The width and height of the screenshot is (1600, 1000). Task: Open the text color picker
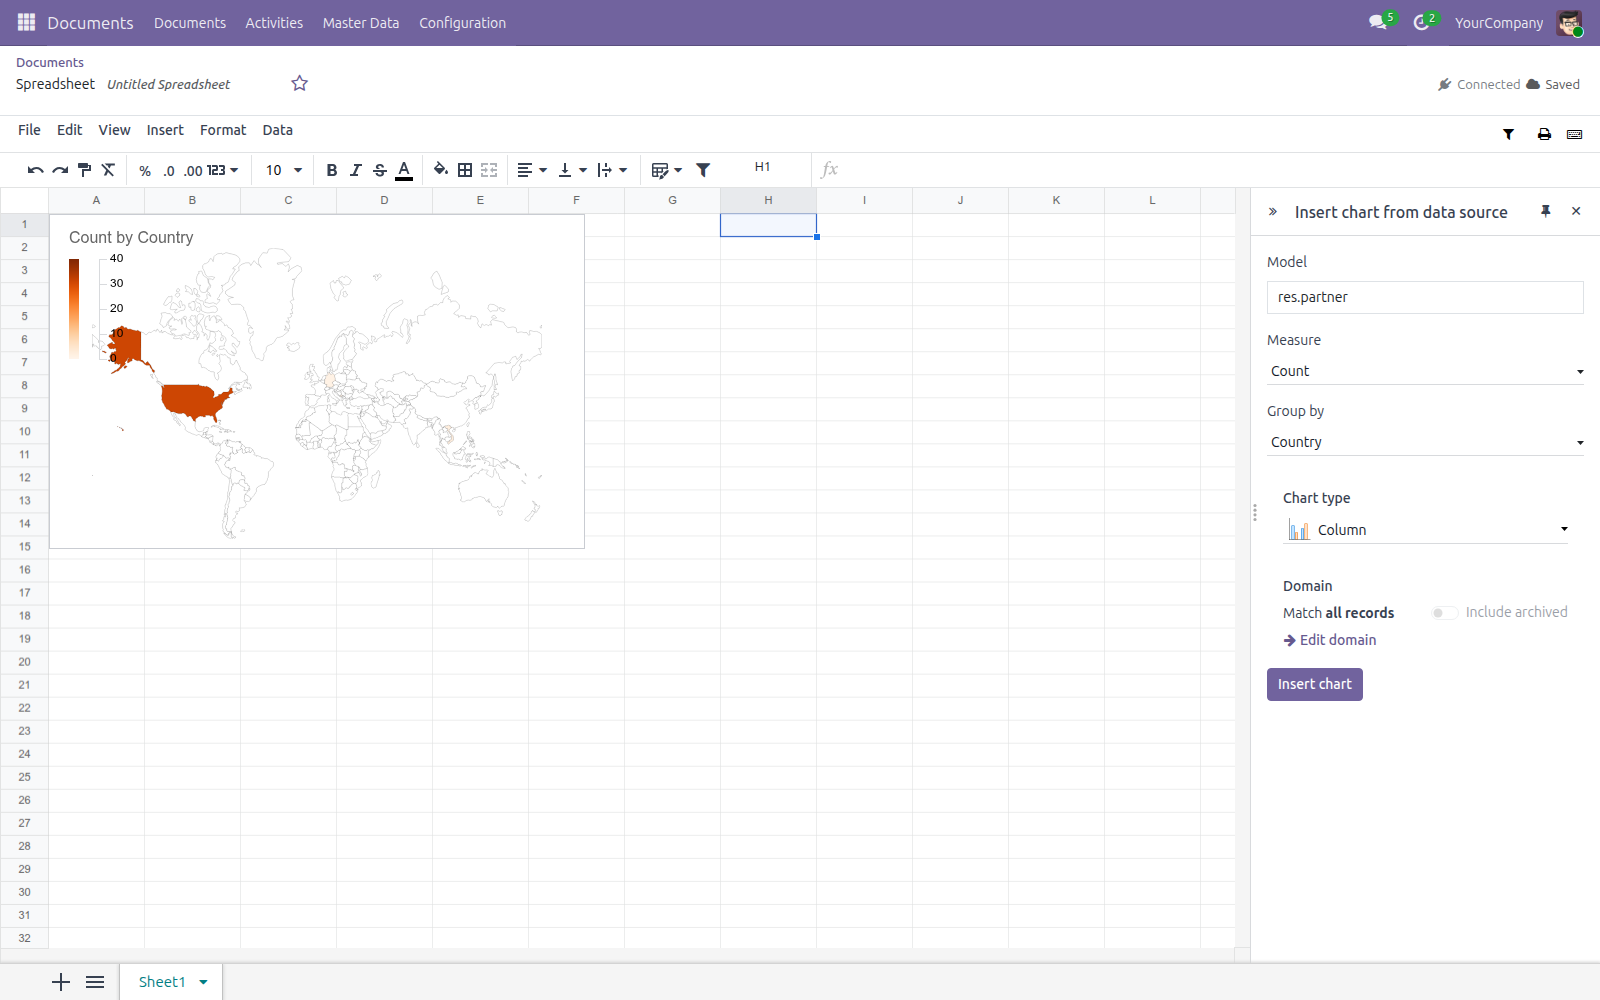tap(404, 170)
